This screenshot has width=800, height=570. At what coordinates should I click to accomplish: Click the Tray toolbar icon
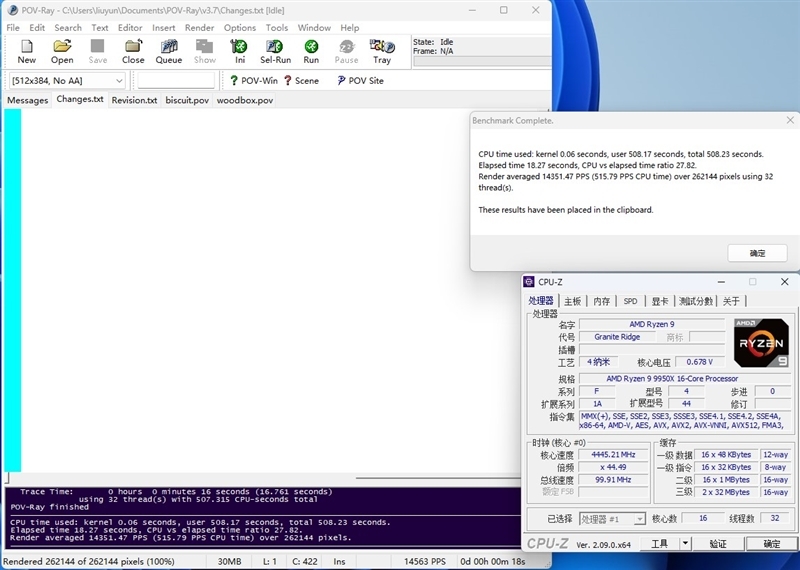click(x=382, y=51)
